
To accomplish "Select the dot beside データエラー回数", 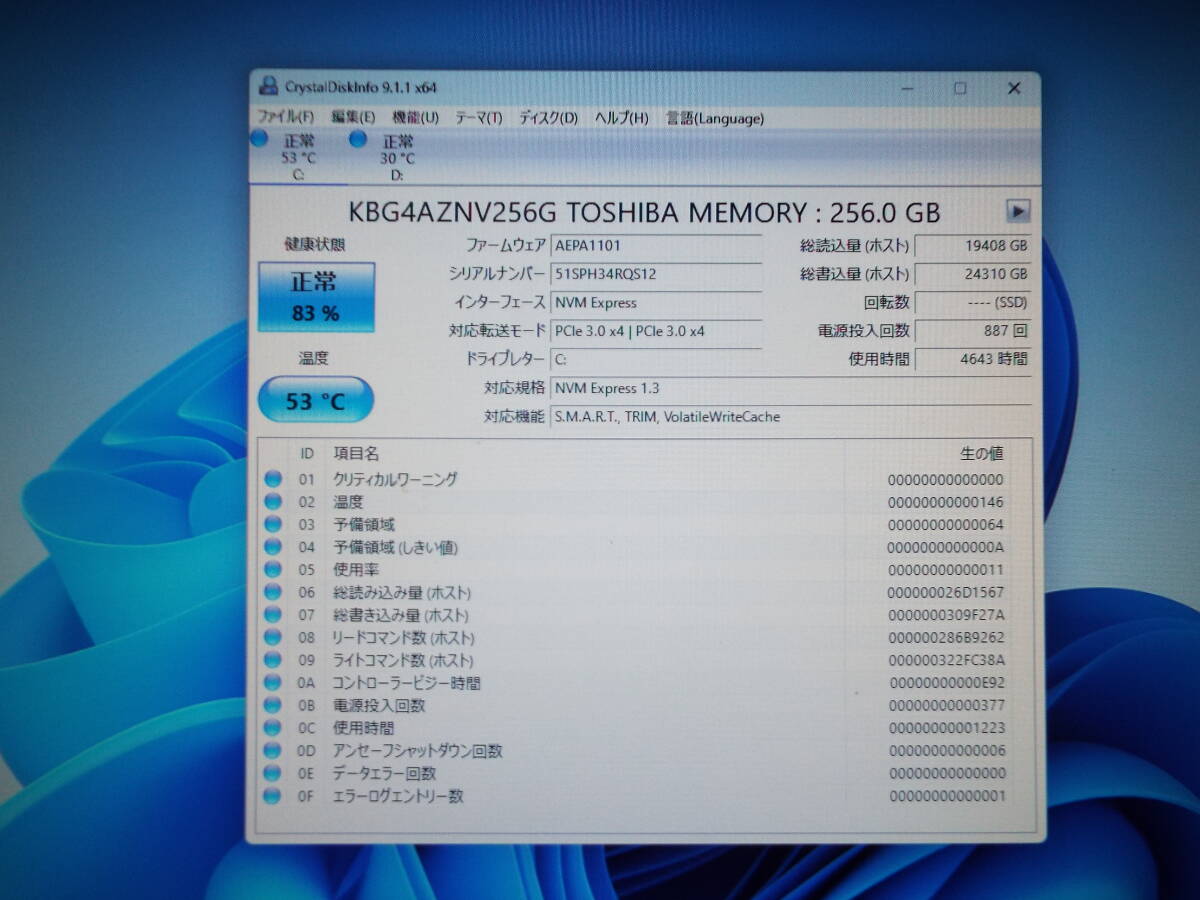I will coord(273,773).
